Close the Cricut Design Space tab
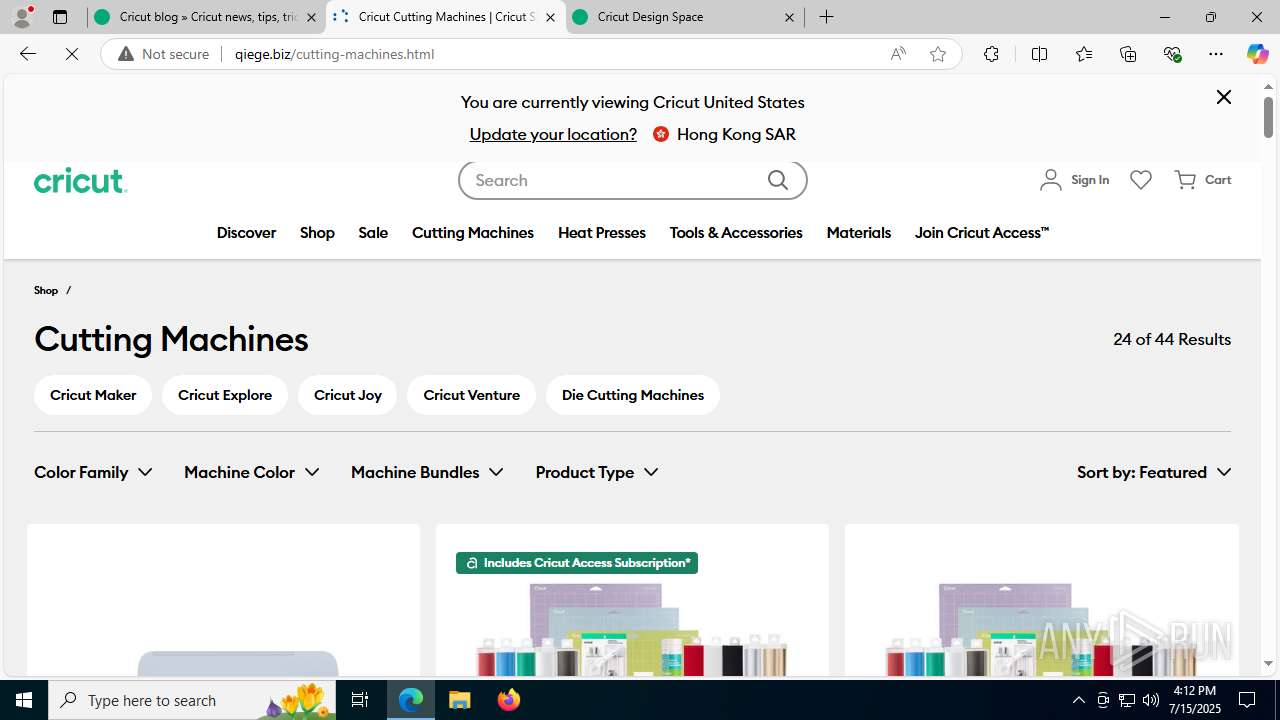 coord(789,17)
